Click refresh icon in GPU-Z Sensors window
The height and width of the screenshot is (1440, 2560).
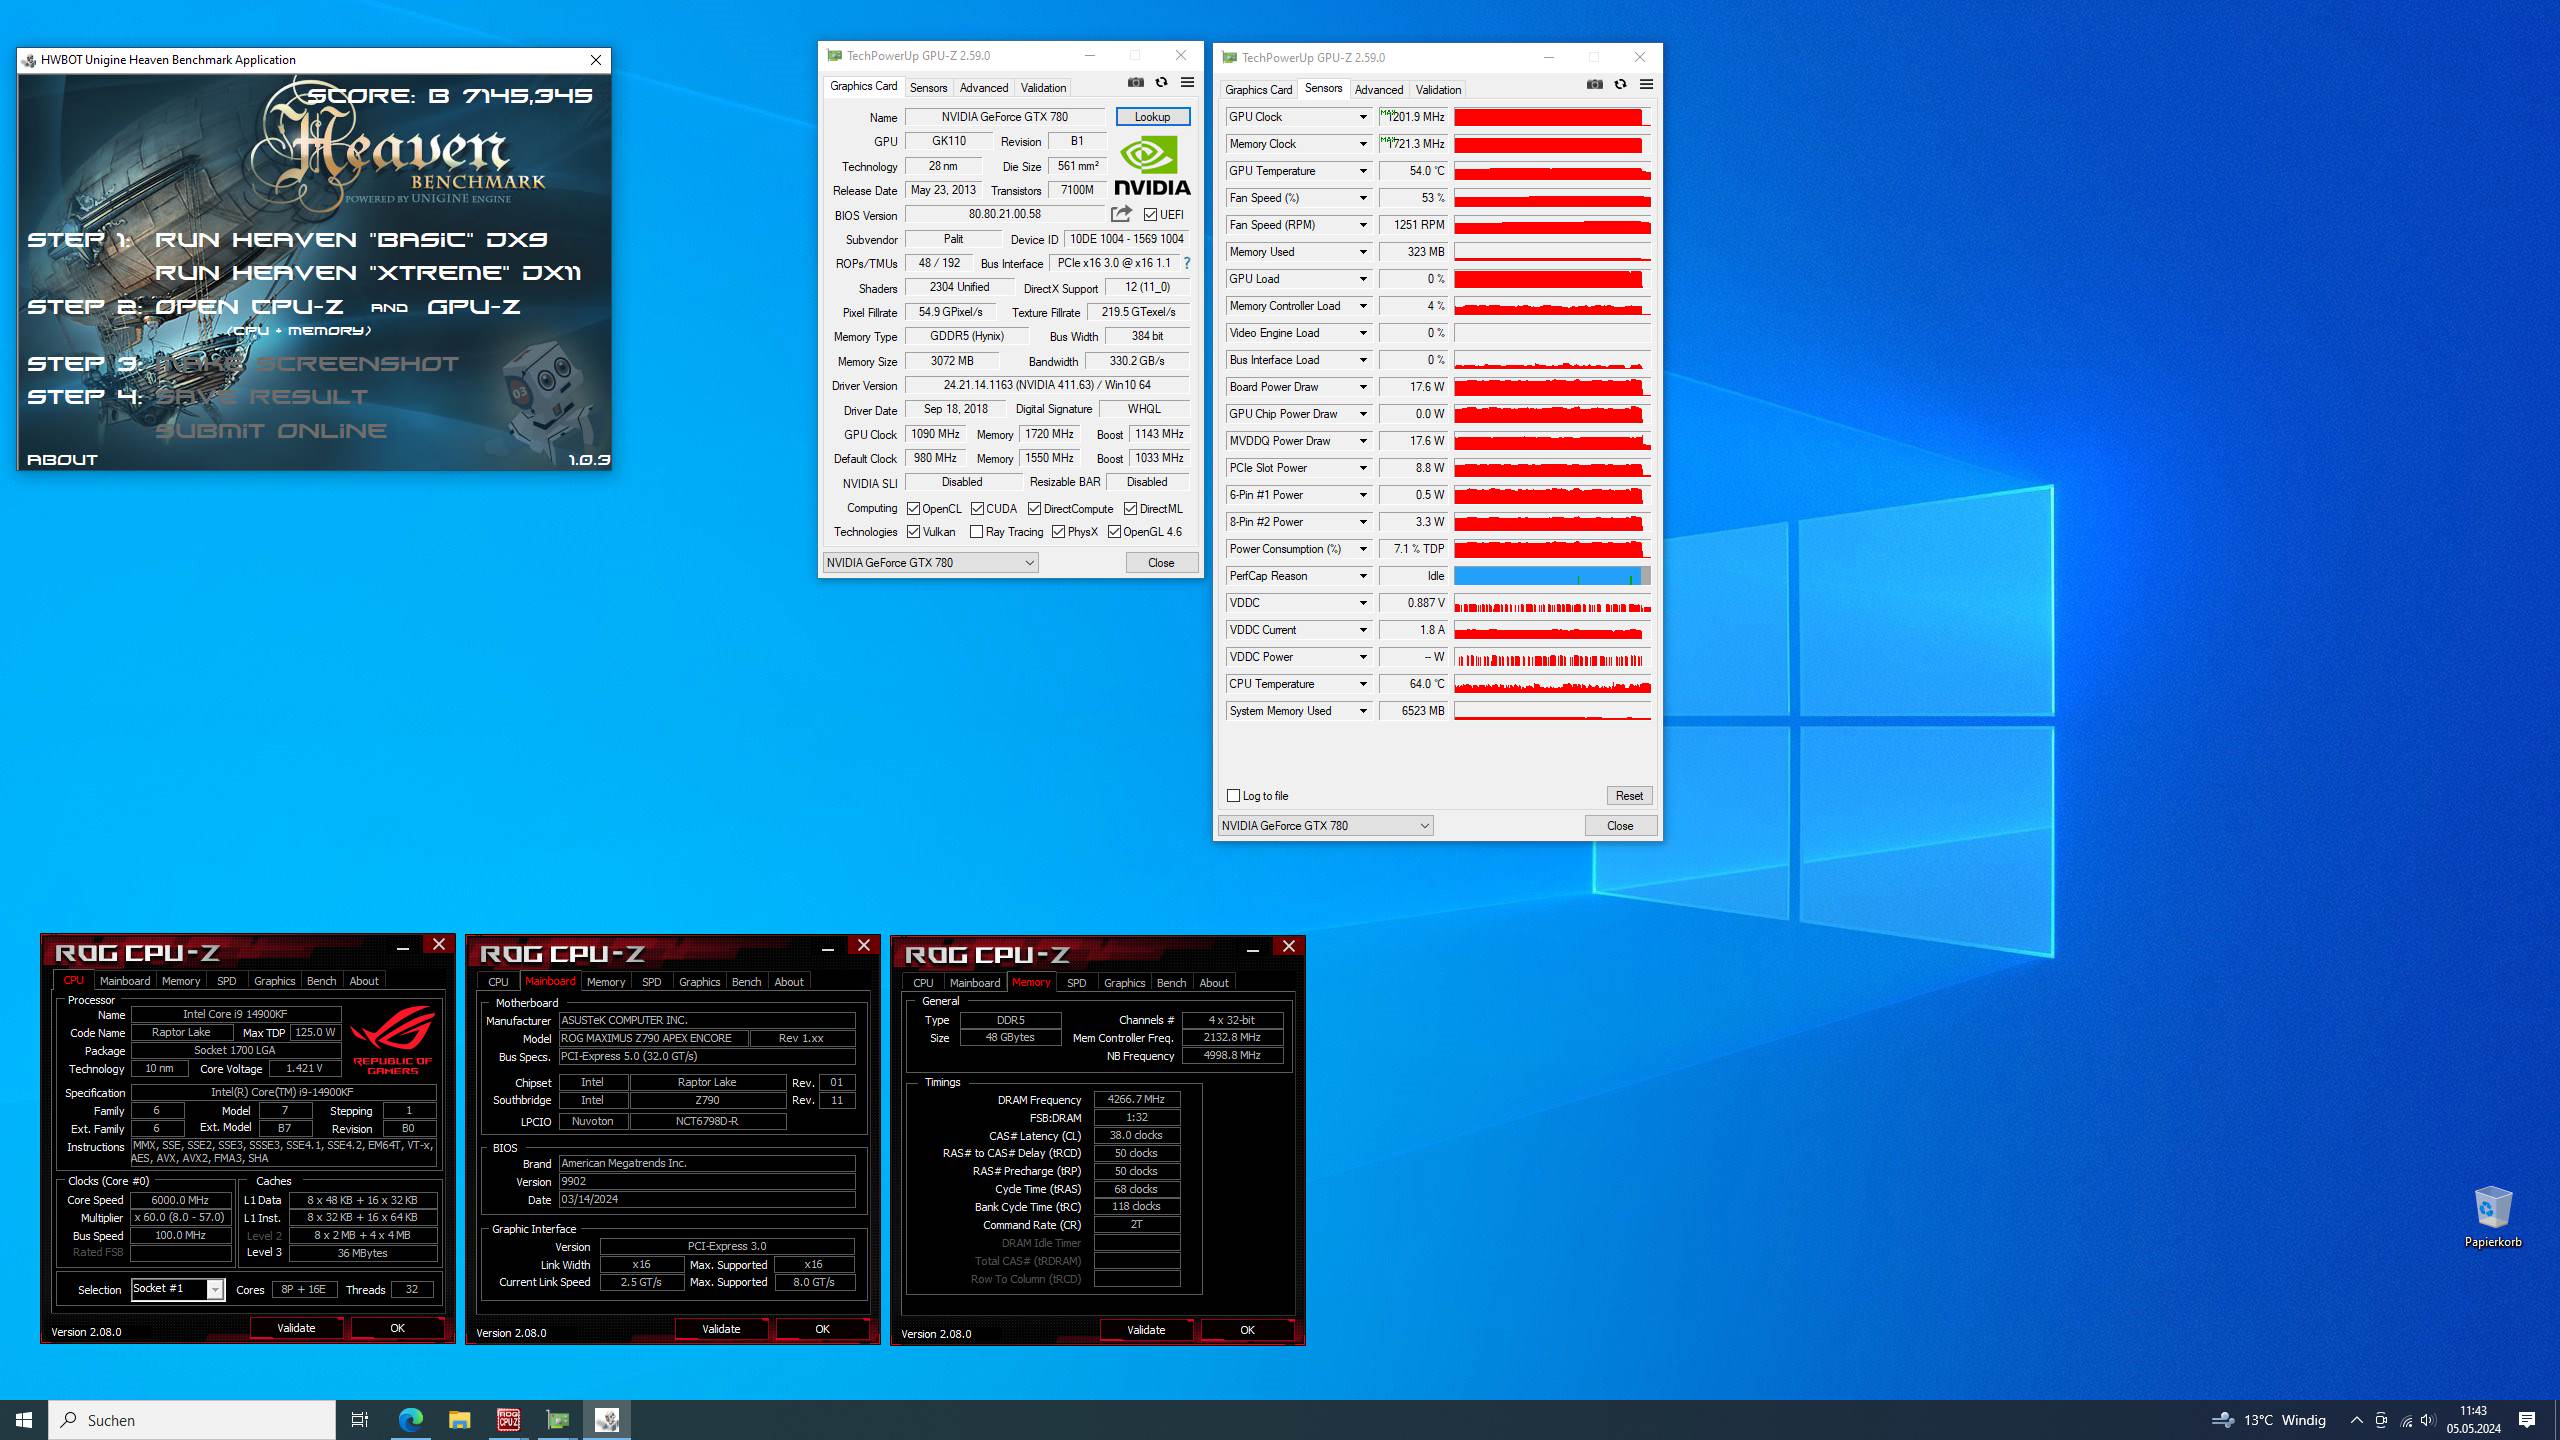[x=1620, y=85]
